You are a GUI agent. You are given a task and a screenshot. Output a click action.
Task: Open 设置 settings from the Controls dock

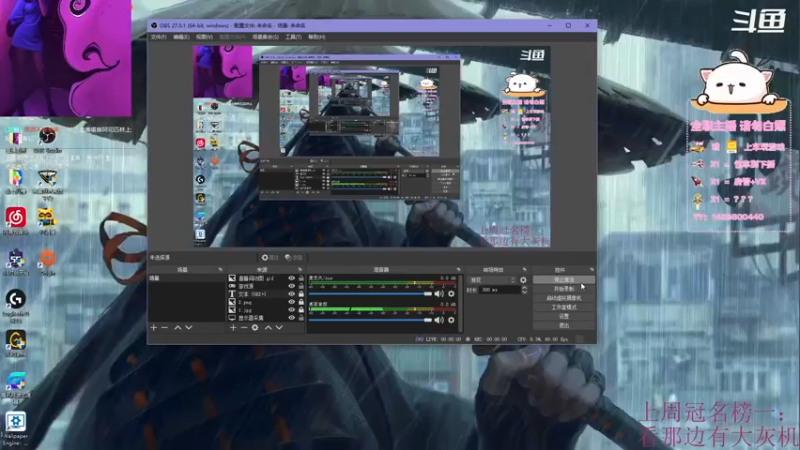pyautogui.click(x=564, y=316)
